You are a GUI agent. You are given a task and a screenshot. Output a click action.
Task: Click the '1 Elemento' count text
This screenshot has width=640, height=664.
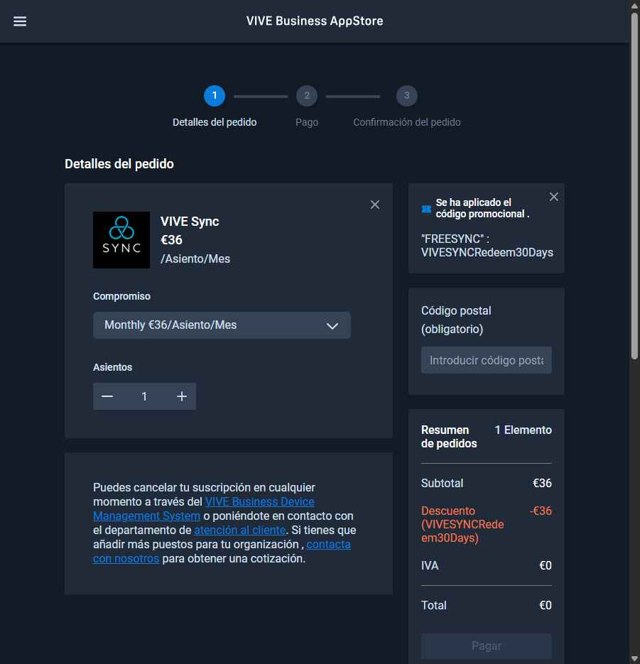[523, 430]
